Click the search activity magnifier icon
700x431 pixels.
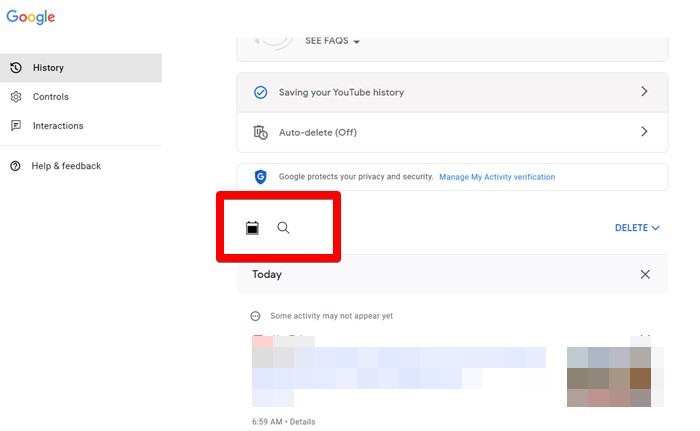coord(283,228)
